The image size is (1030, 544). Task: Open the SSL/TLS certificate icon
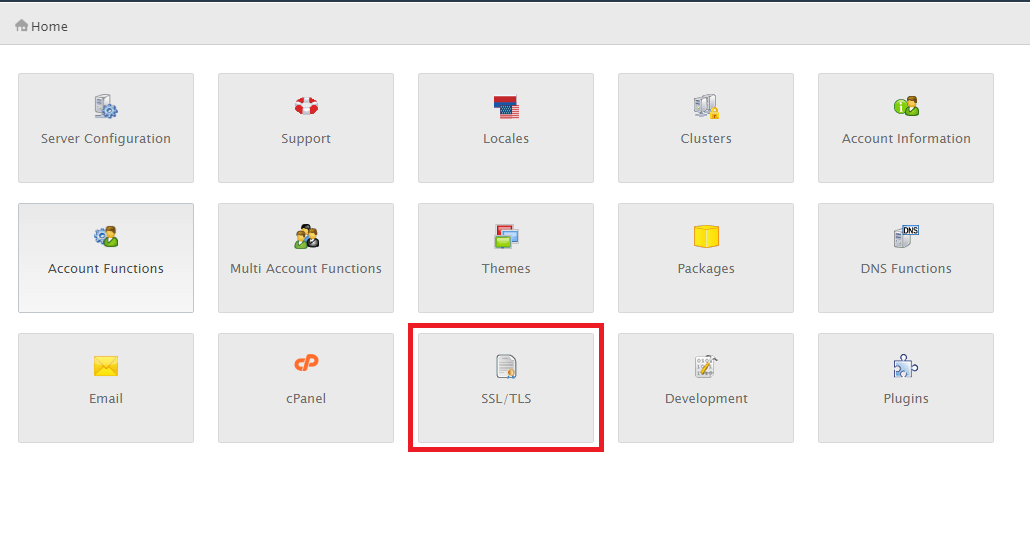(506, 366)
